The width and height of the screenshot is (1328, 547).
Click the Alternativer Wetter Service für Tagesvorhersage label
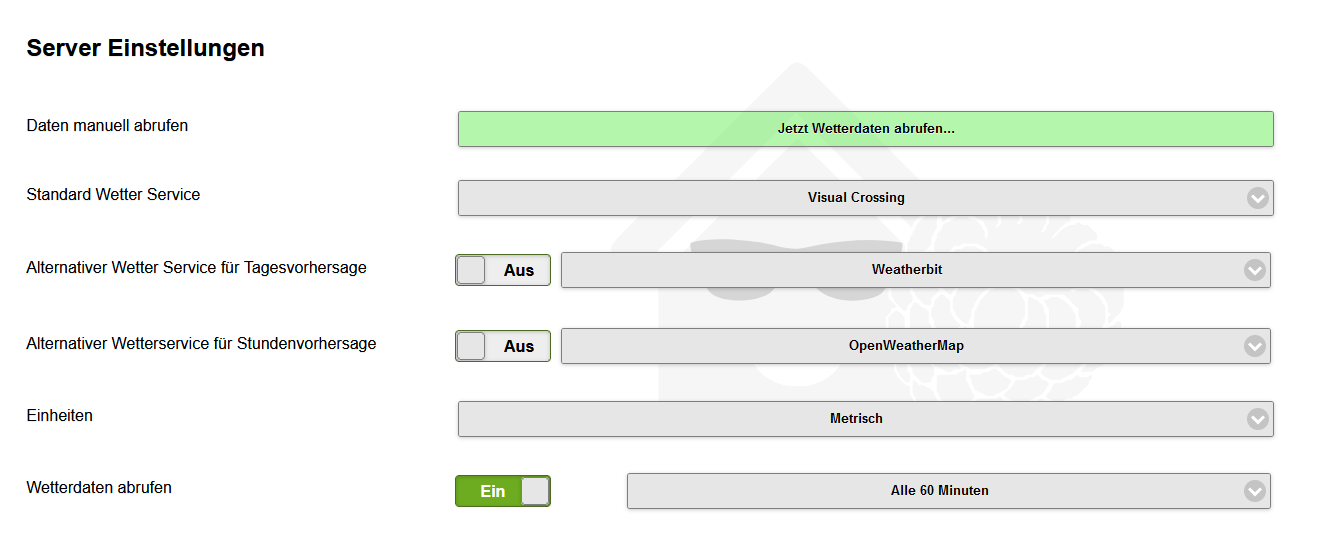coord(196,268)
